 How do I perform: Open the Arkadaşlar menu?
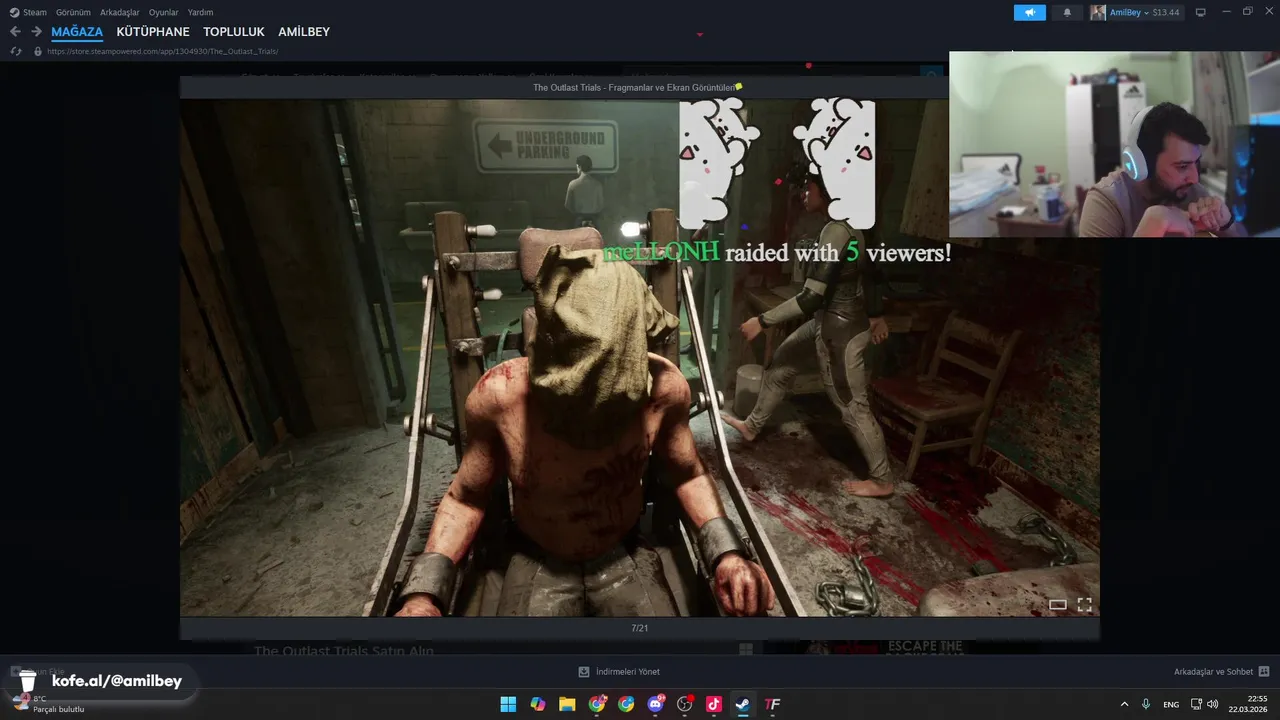119,12
